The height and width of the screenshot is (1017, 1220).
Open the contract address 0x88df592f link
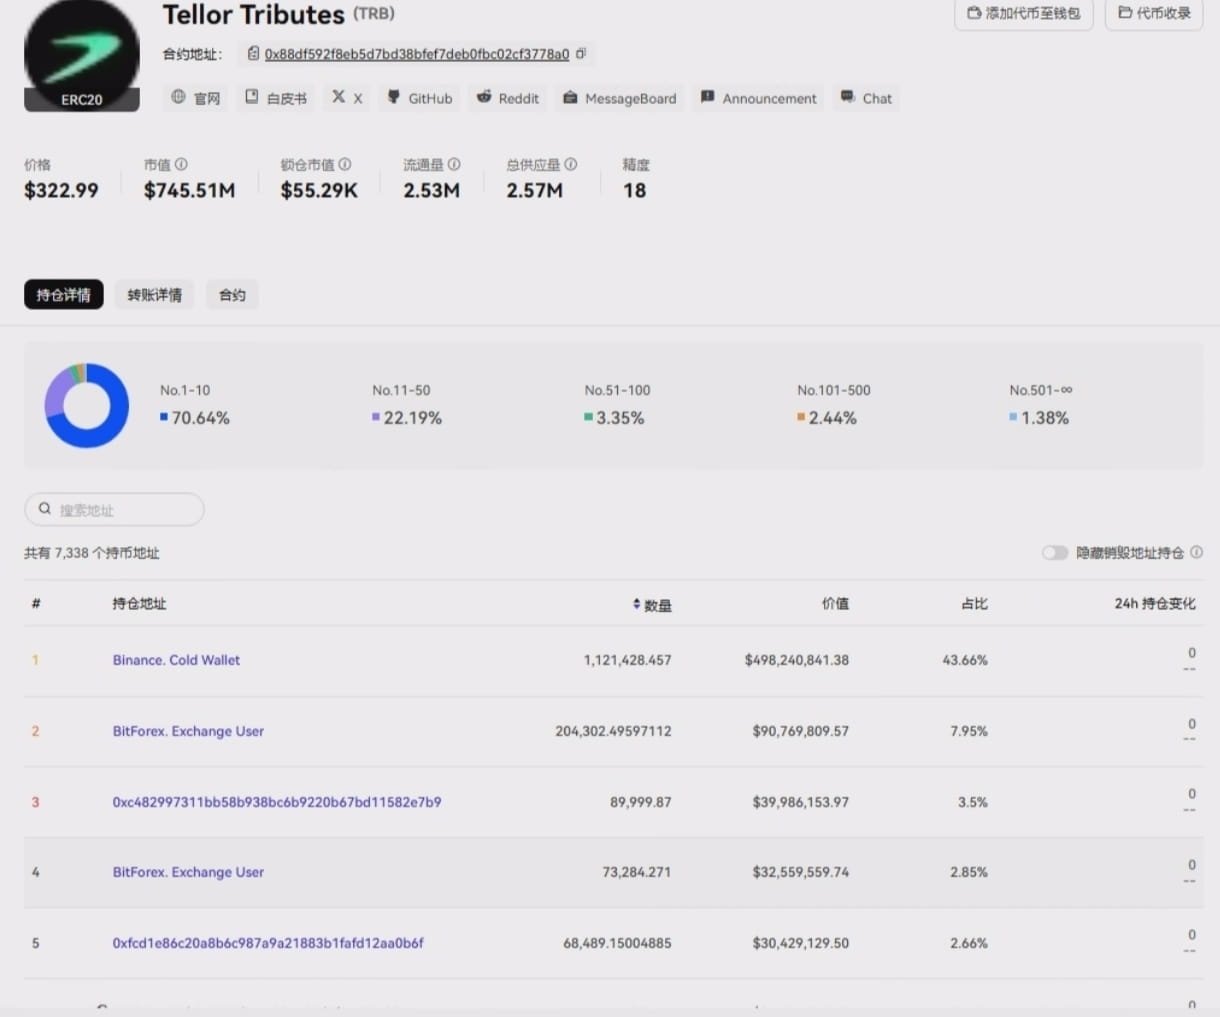416,54
